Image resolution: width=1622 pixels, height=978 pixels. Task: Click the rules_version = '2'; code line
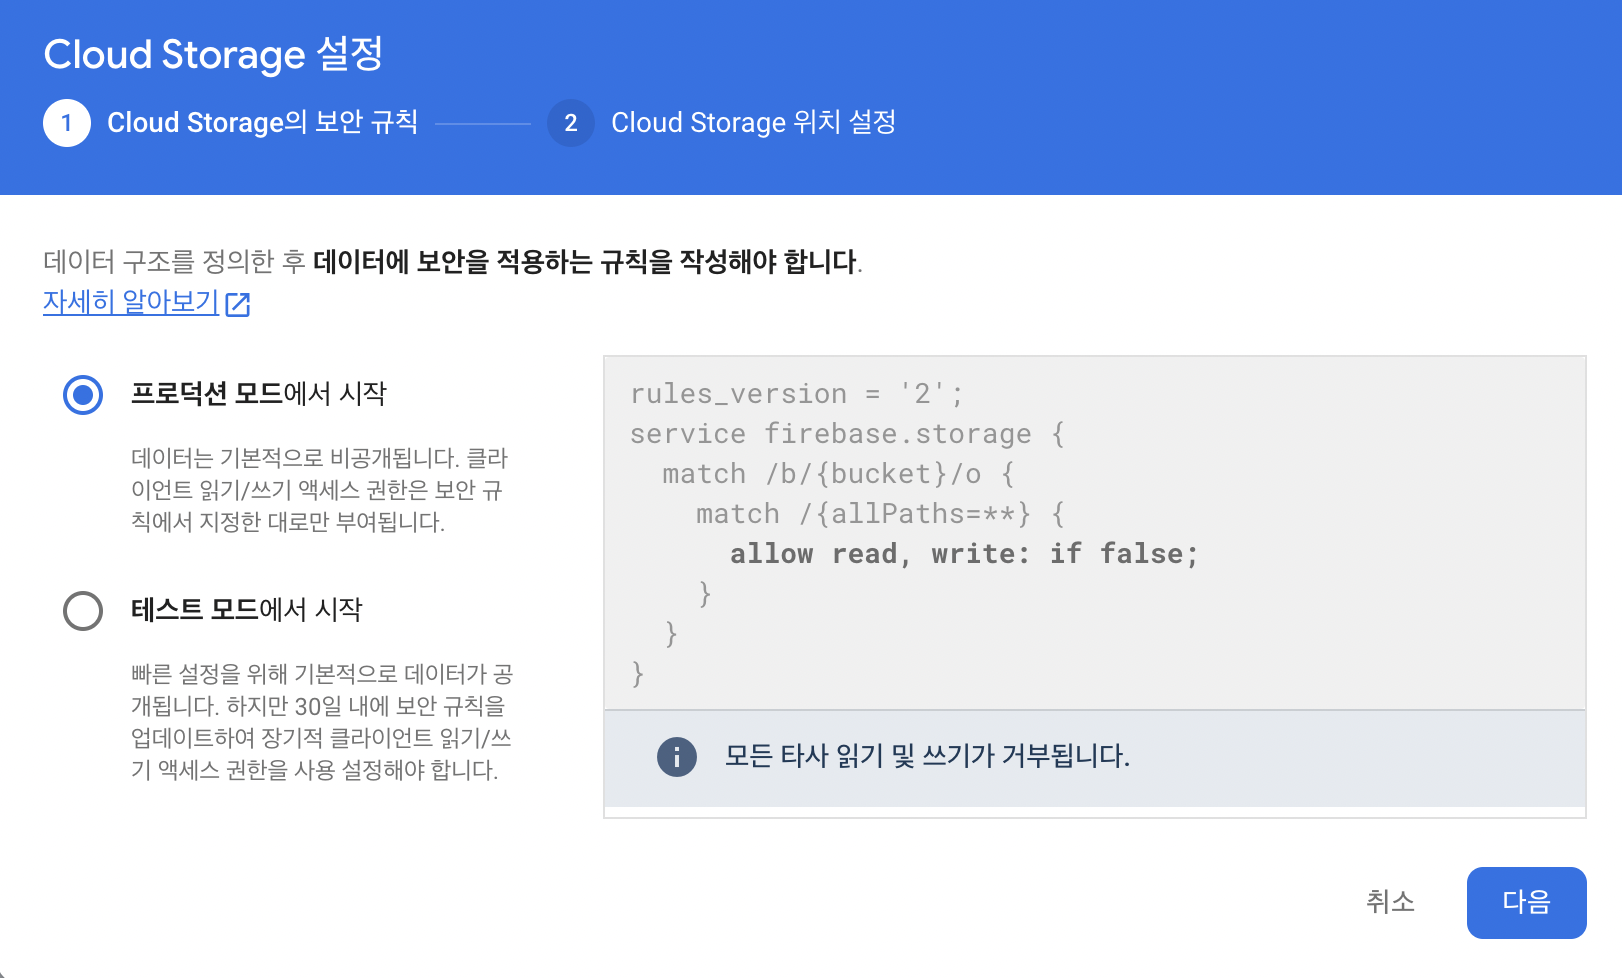pos(797,394)
